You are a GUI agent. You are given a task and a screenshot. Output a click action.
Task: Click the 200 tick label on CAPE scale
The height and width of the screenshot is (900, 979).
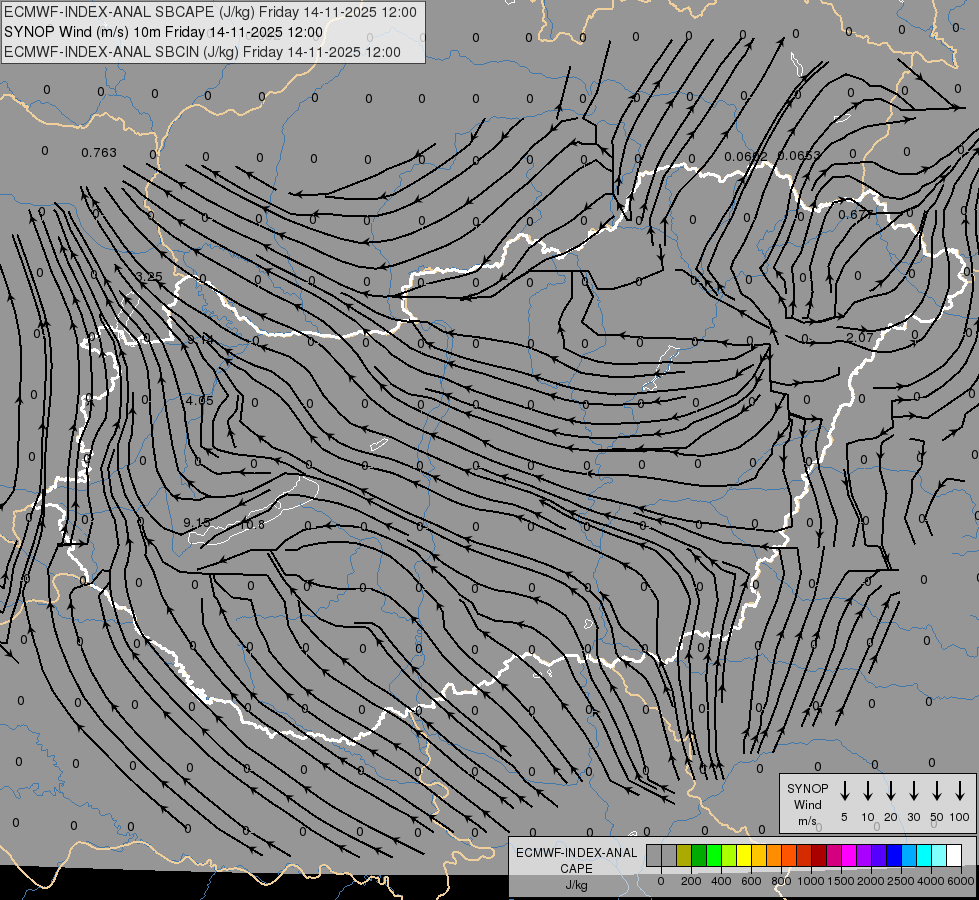(691, 881)
